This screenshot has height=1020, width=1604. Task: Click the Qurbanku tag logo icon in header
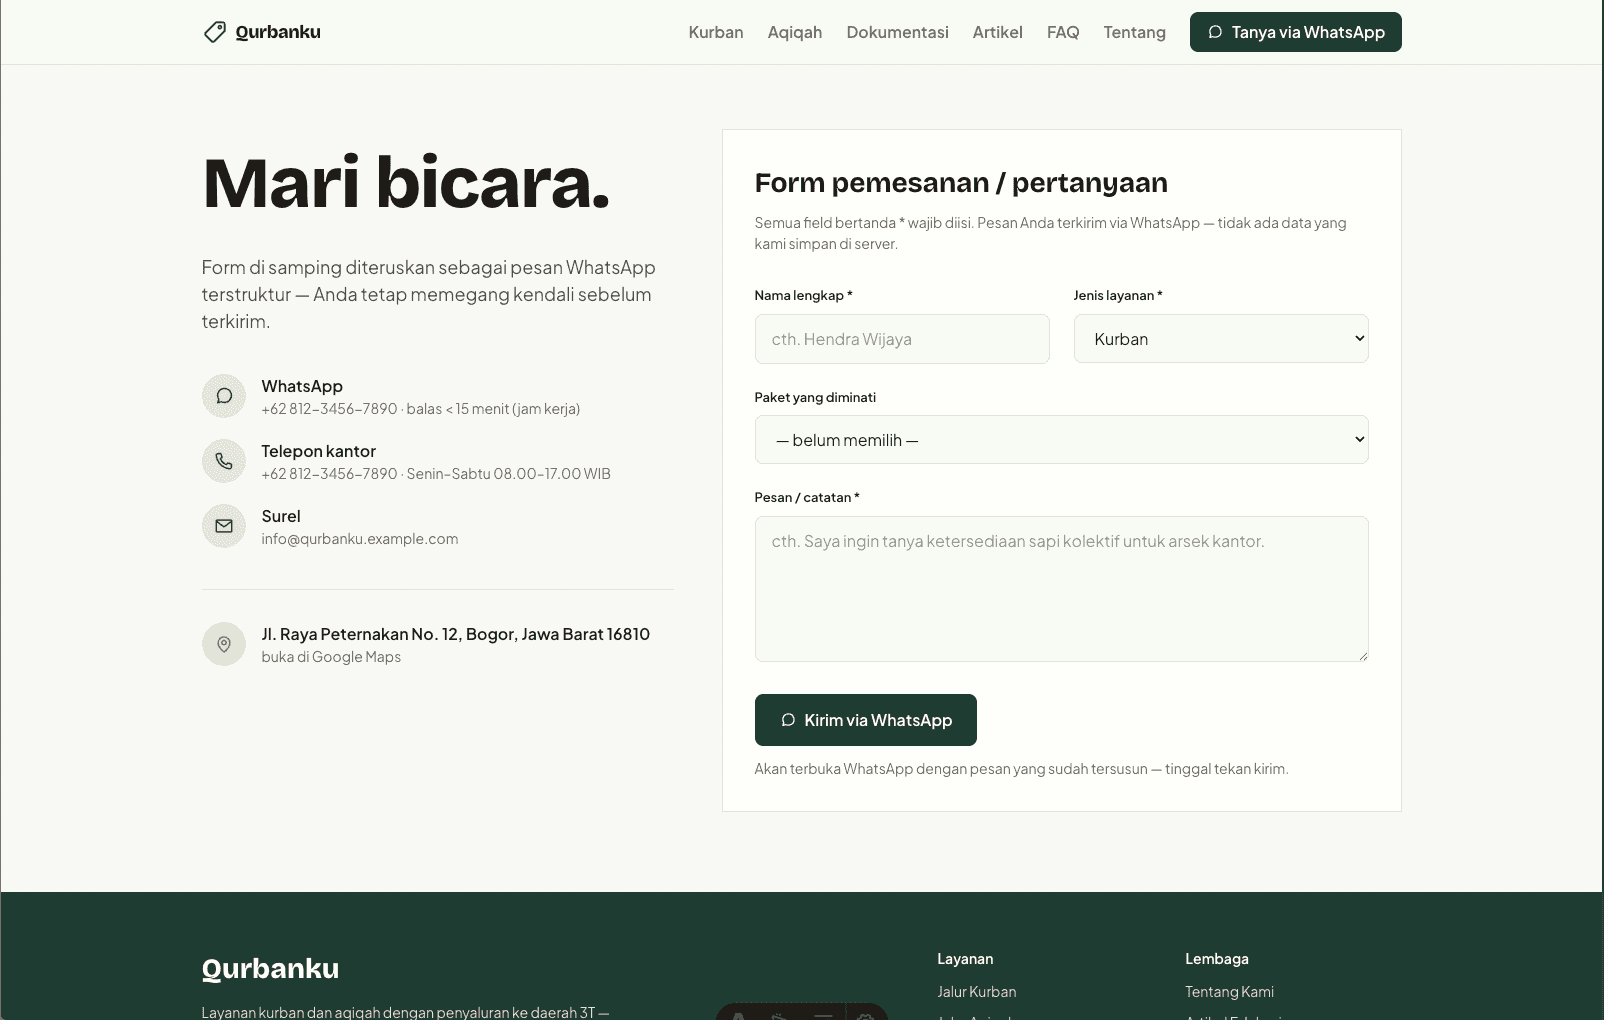(214, 32)
